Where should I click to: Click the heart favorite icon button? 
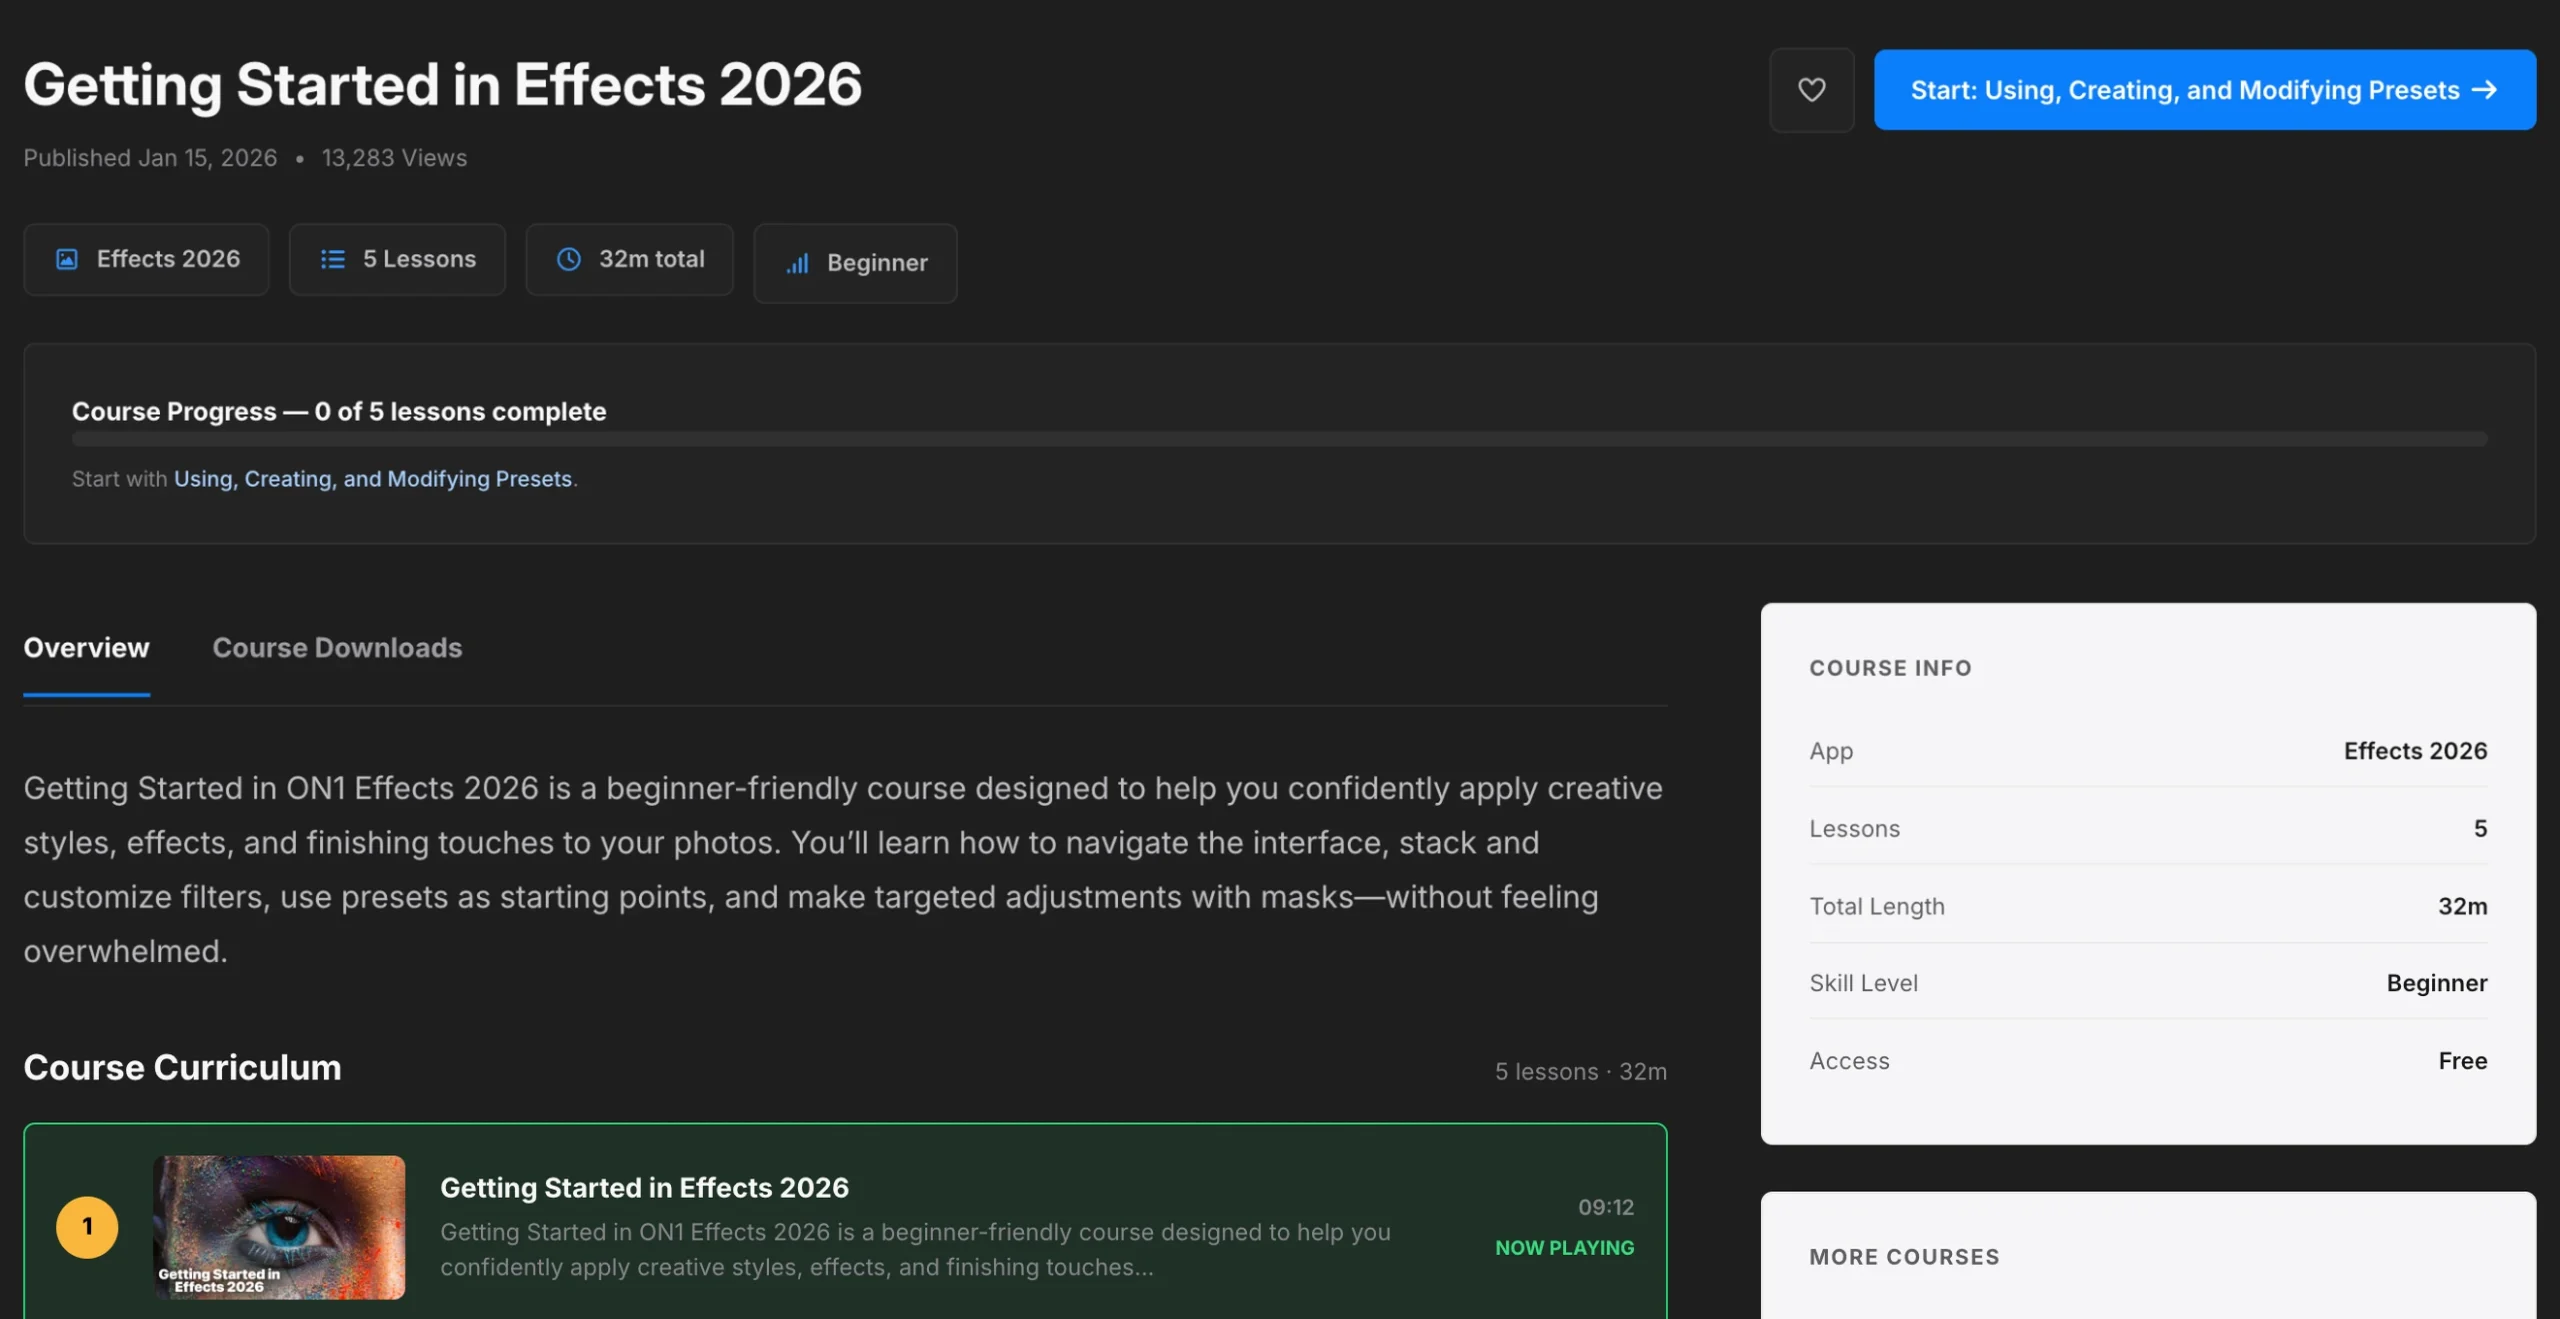coord(1811,90)
